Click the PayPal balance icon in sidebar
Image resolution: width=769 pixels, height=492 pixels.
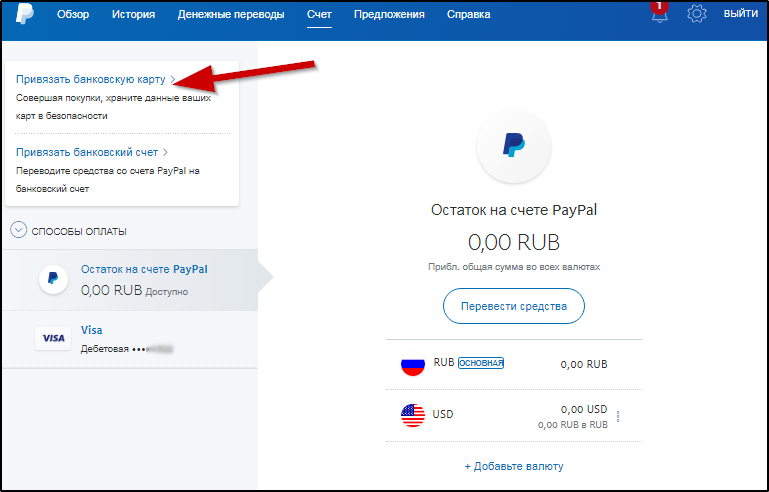[x=53, y=280]
